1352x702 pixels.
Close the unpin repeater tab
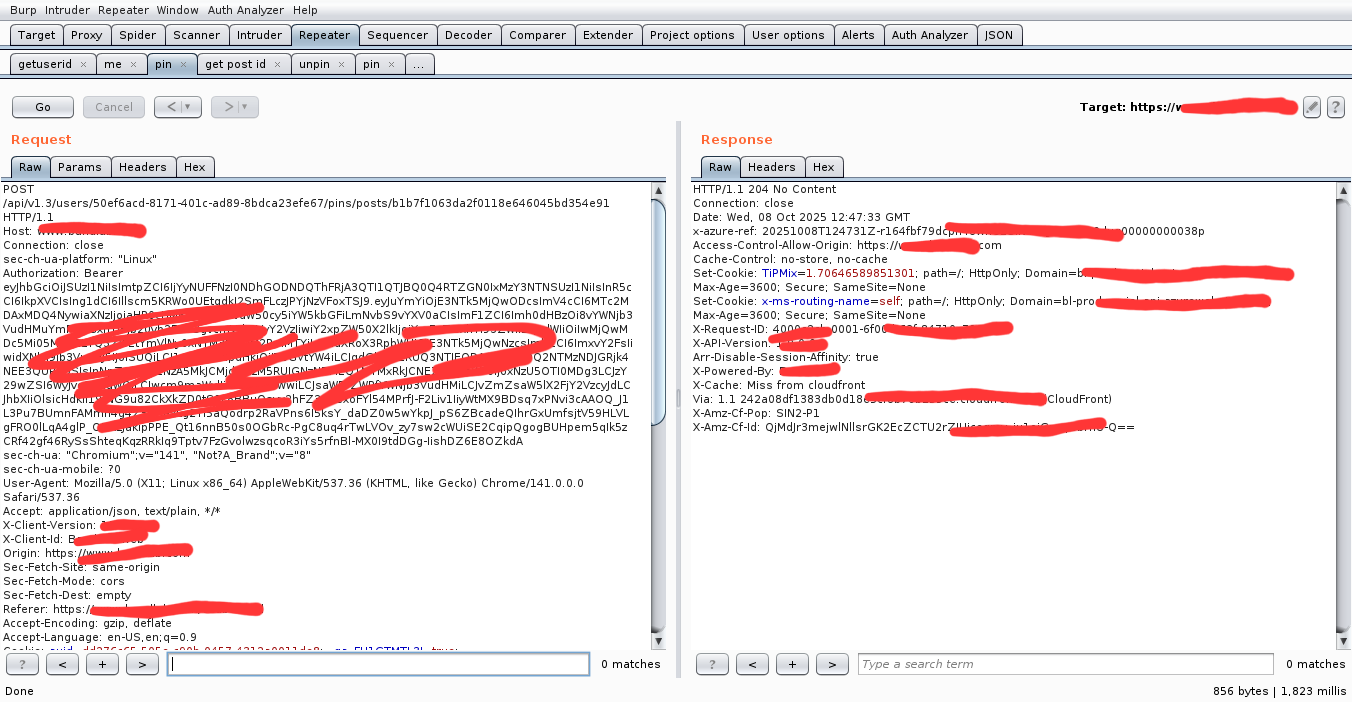(341, 64)
